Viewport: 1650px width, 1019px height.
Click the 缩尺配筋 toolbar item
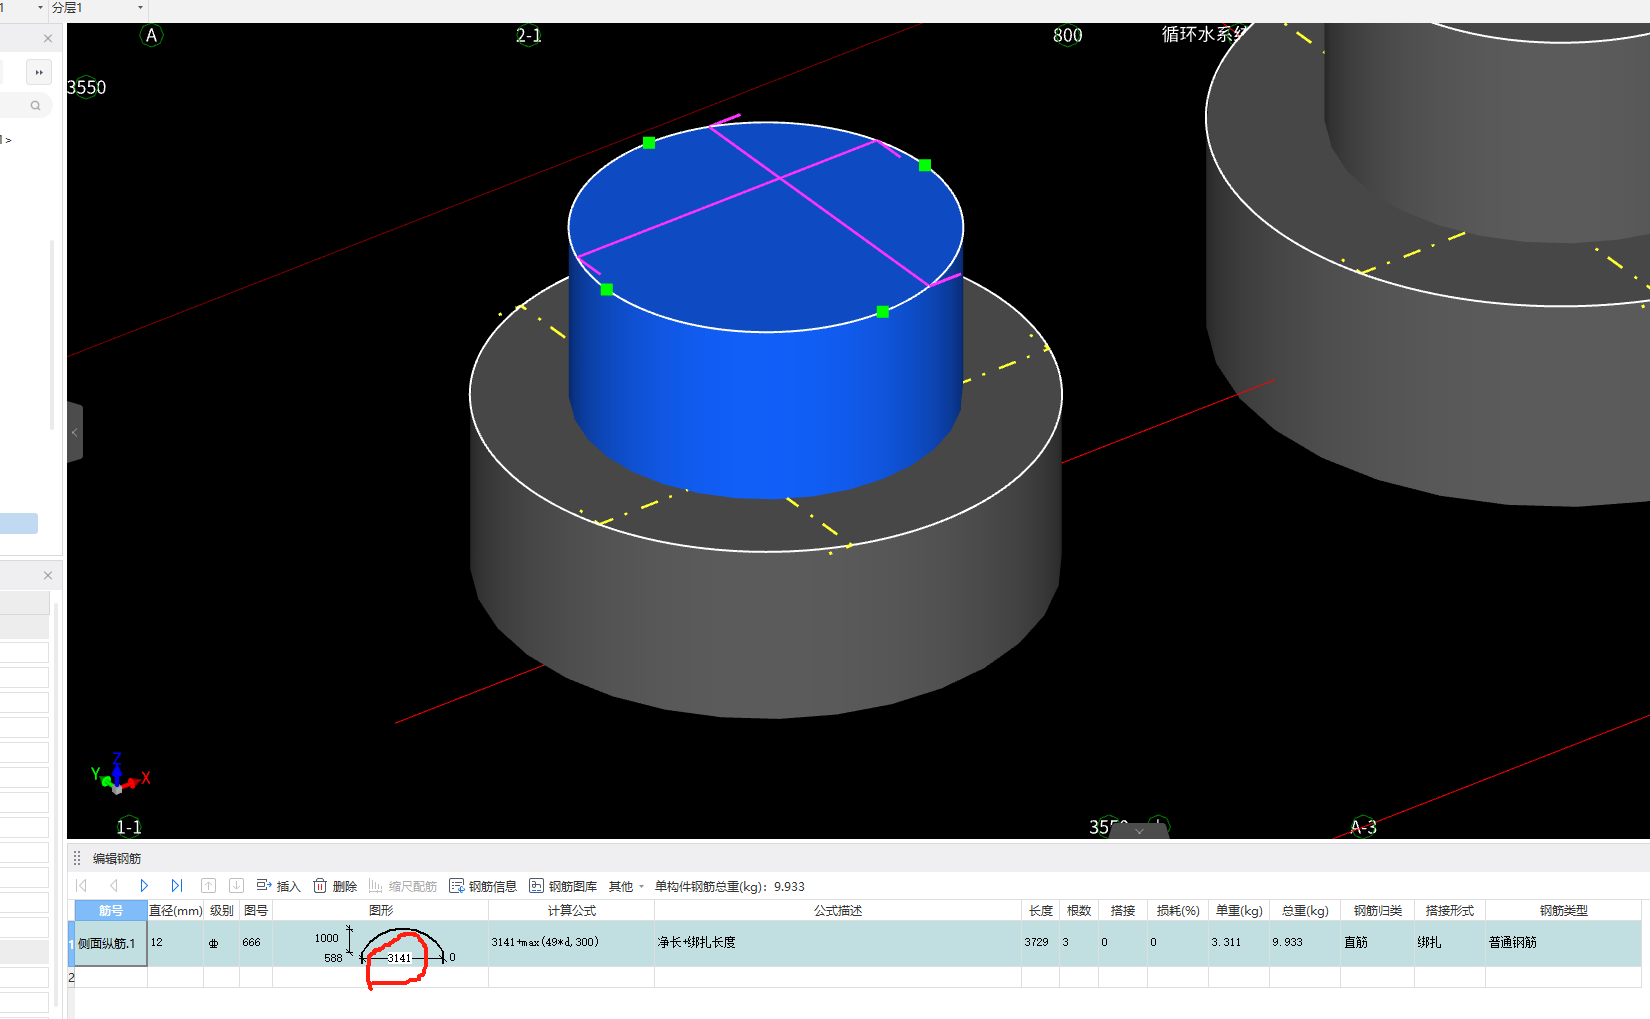pyautogui.click(x=403, y=886)
